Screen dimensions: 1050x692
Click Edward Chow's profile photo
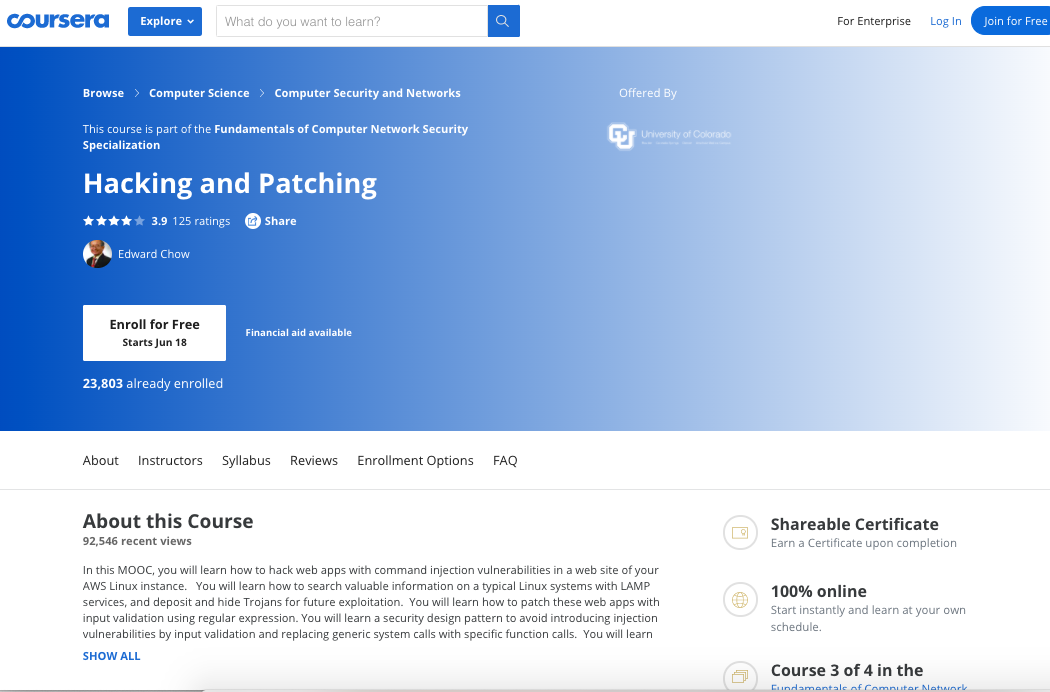97,254
